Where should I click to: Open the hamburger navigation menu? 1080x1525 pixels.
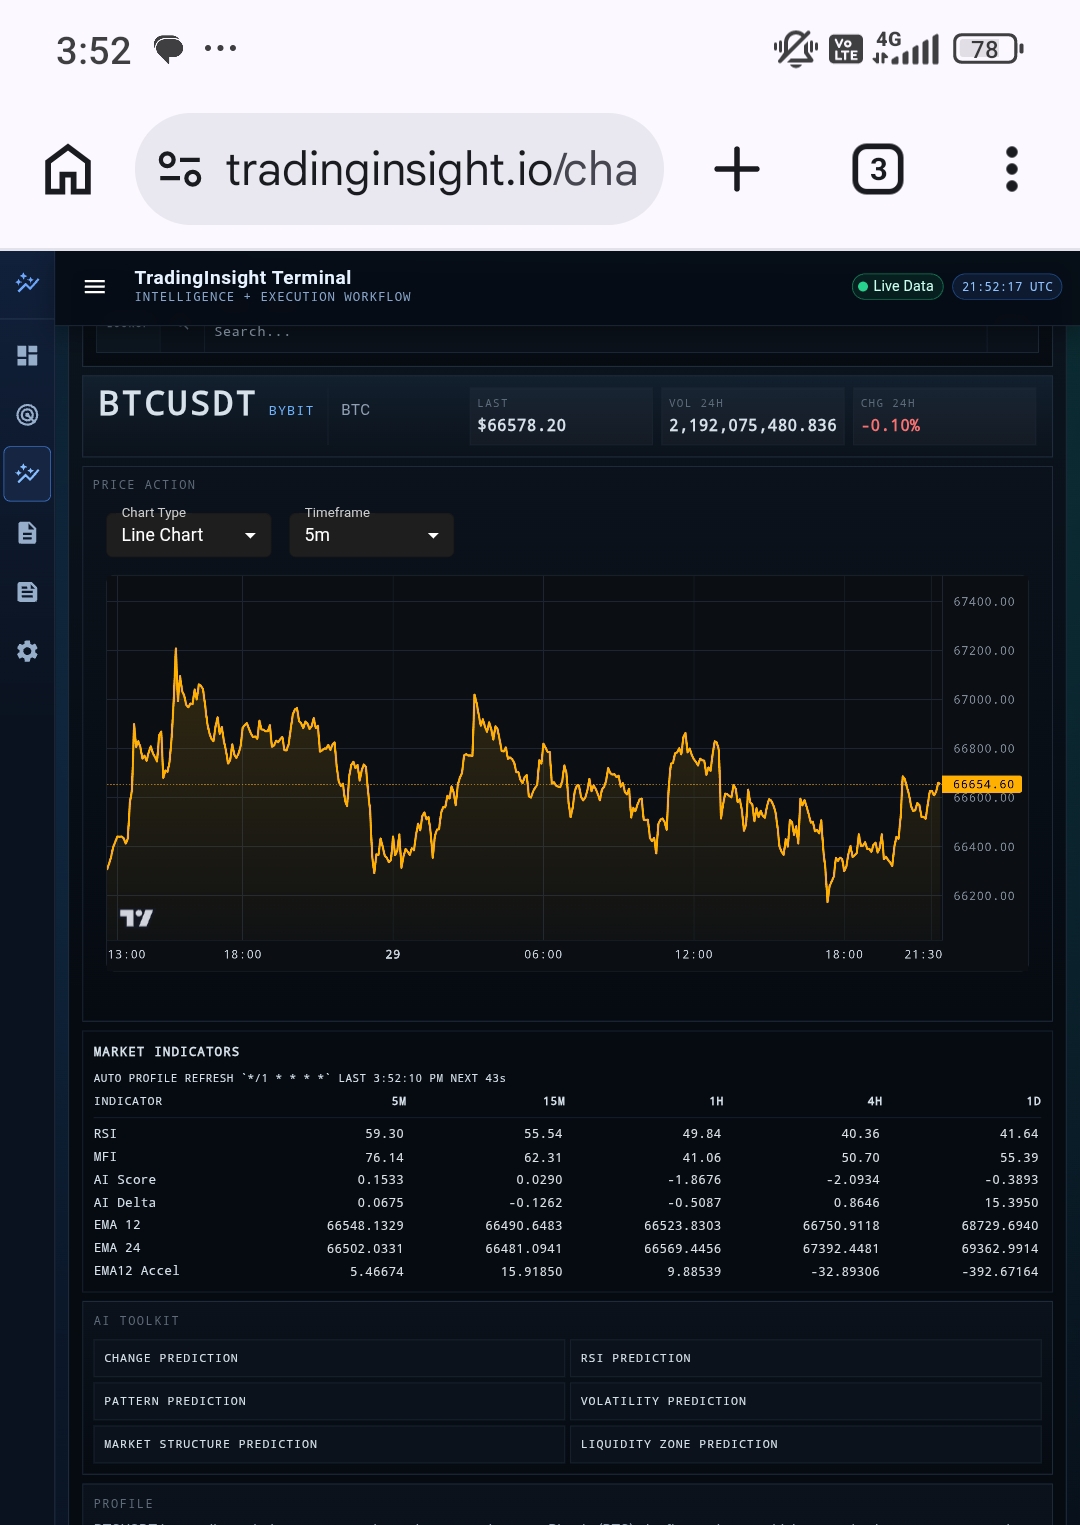95,287
